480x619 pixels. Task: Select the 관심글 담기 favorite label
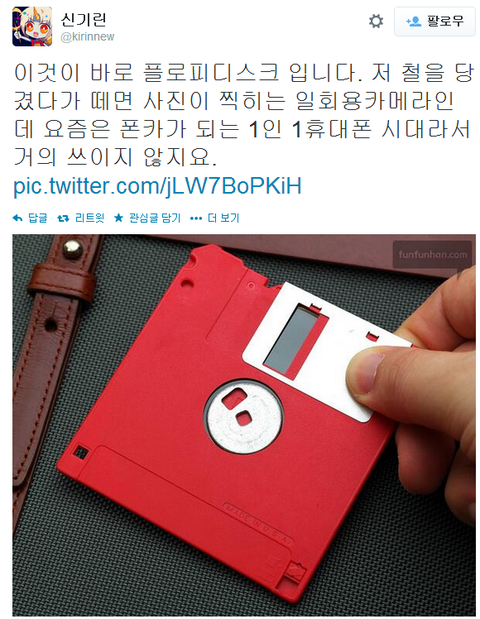point(155,218)
